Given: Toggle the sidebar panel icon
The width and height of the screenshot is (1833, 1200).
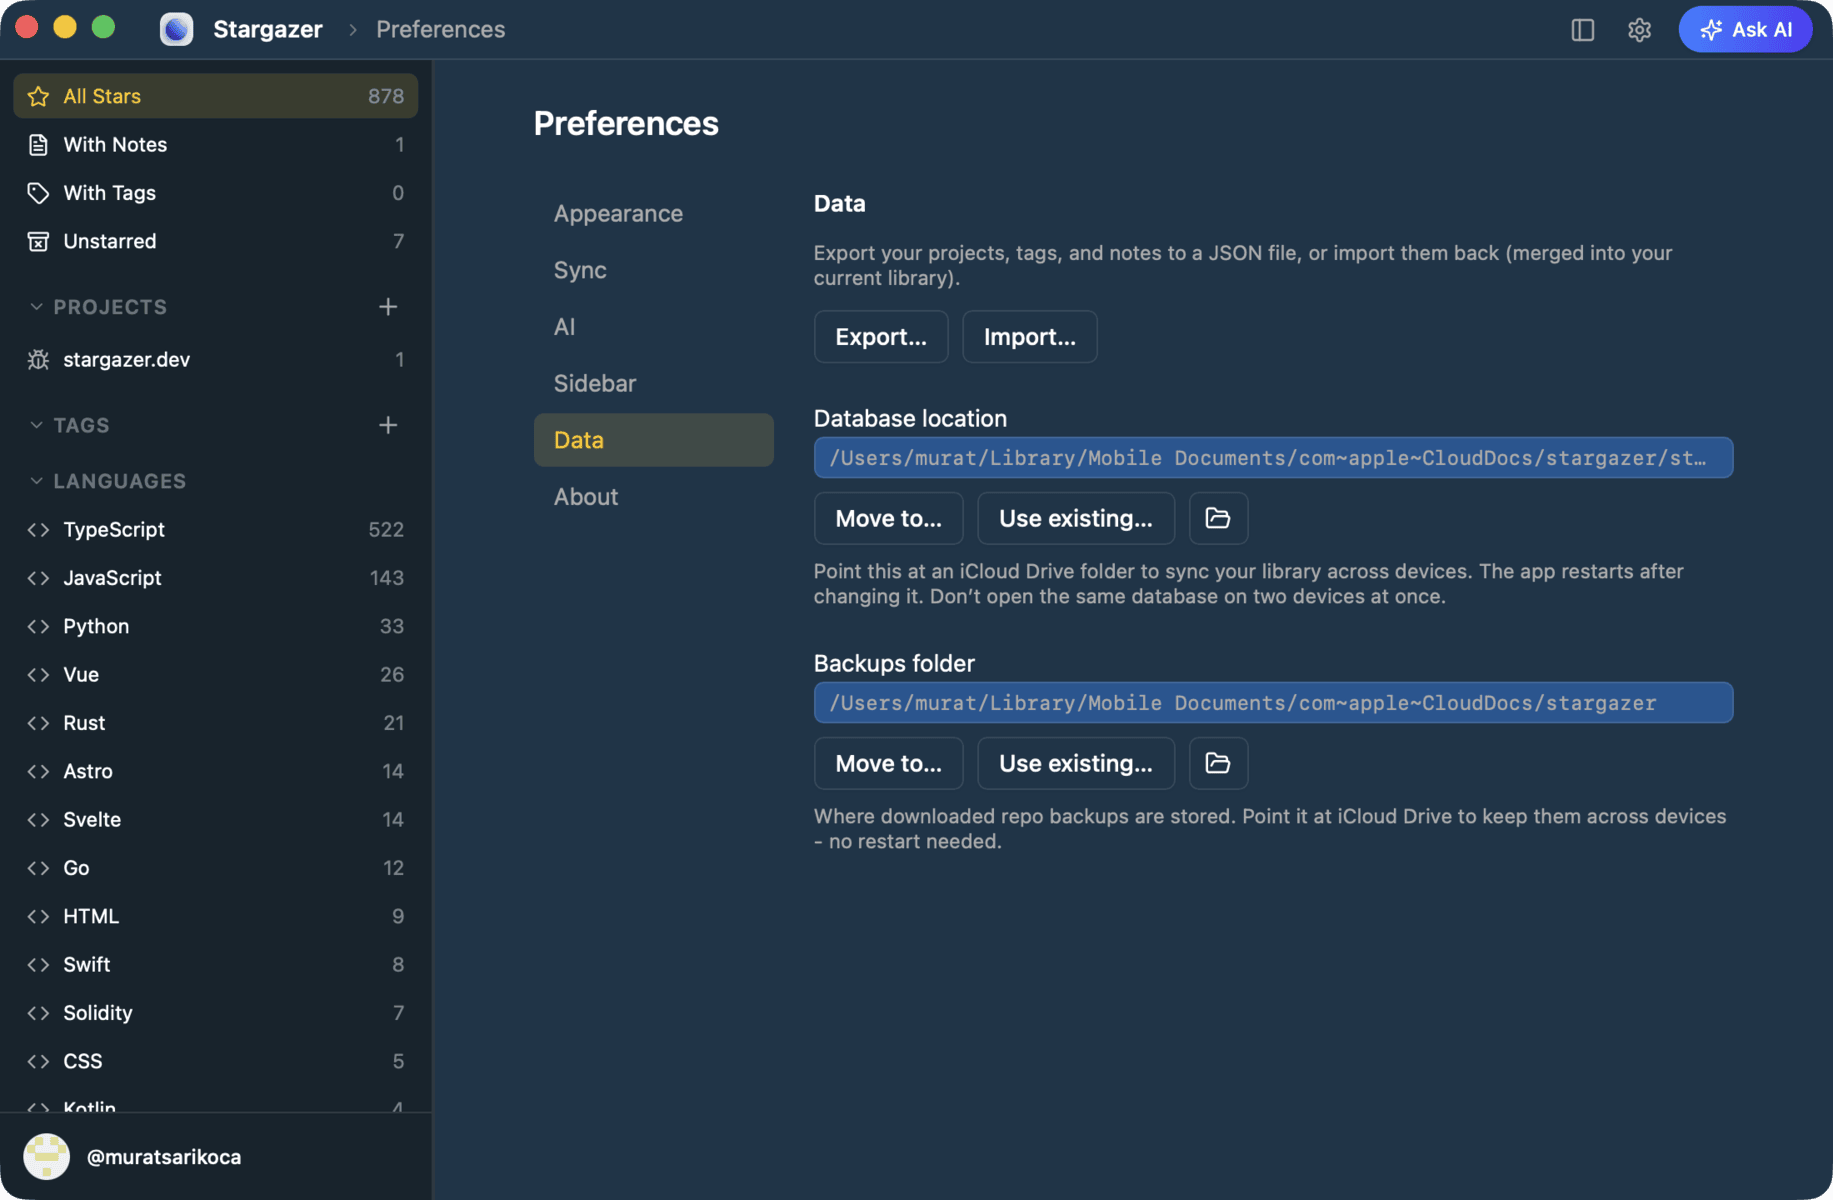Looking at the screenshot, I should pos(1582,30).
